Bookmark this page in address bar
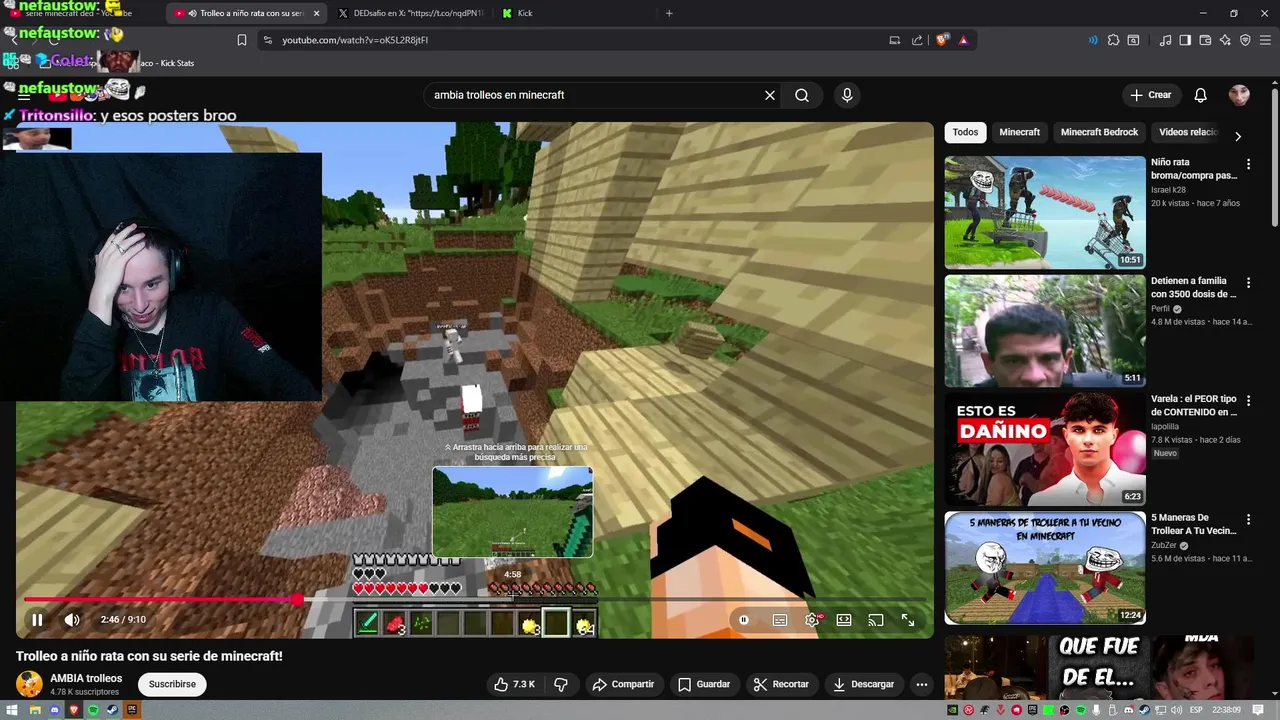Image resolution: width=1280 pixels, height=720 pixels. (242, 40)
